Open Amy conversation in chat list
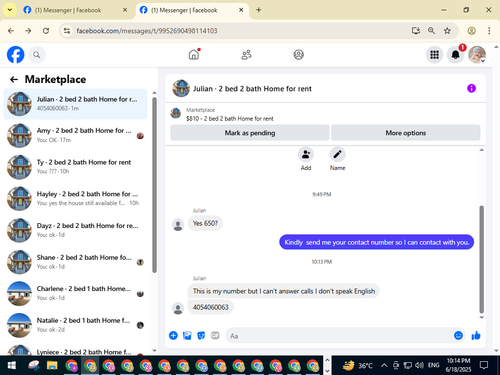 [75, 135]
